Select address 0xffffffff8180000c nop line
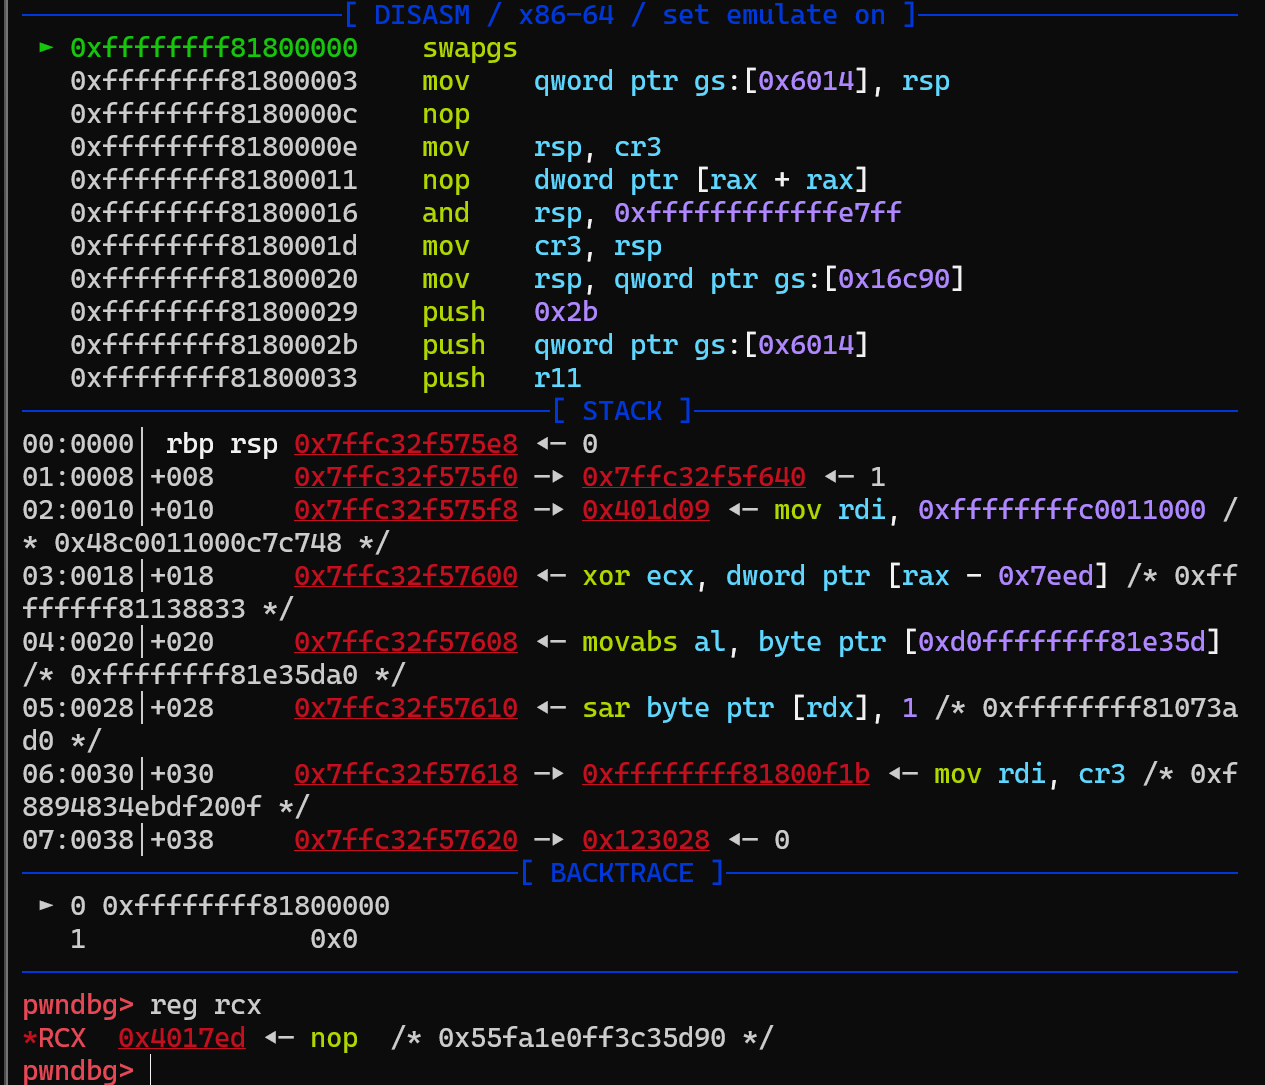This screenshot has width=1265, height=1085. 214,114
